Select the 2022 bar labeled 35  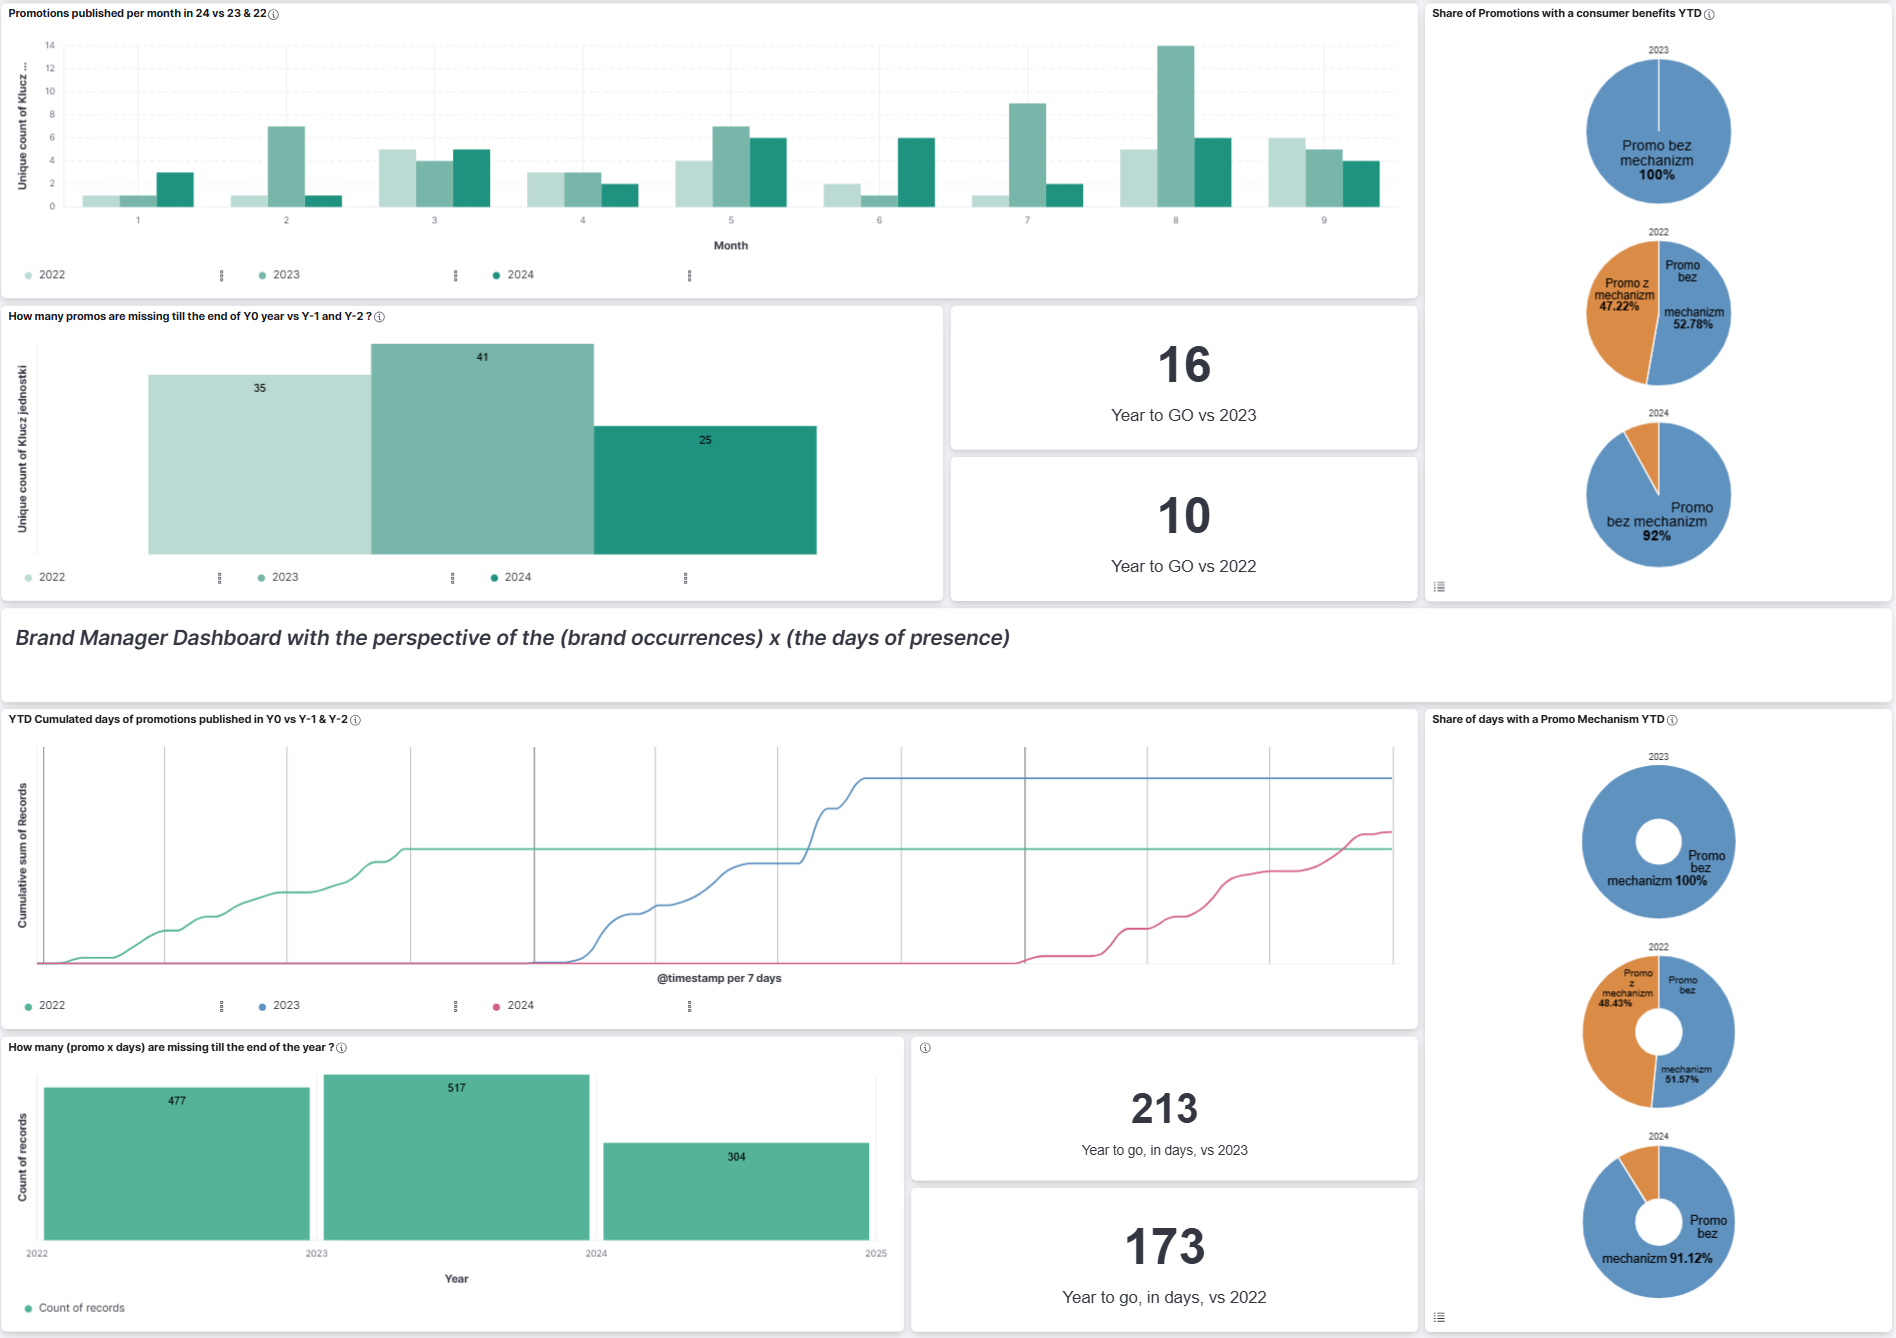[260, 464]
